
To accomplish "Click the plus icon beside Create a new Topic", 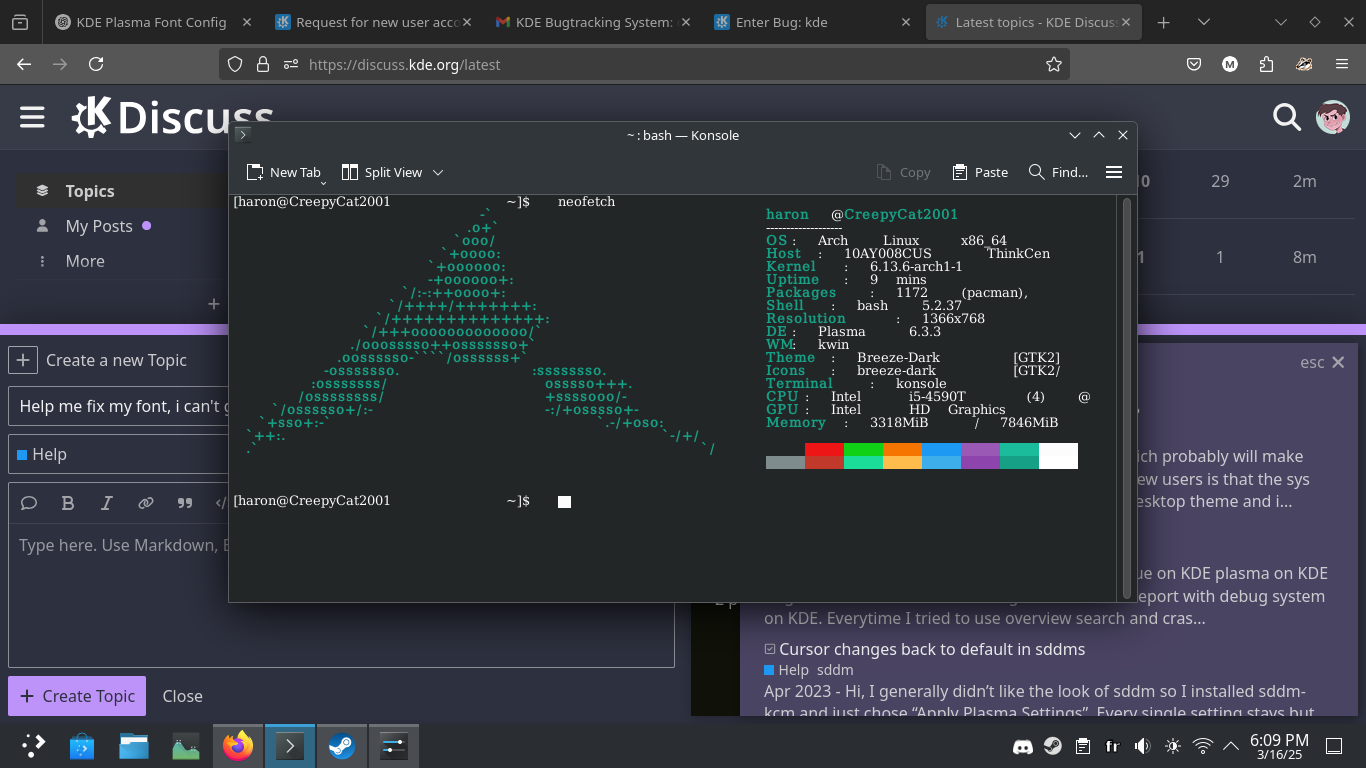I will pyautogui.click(x=23, y=360).
